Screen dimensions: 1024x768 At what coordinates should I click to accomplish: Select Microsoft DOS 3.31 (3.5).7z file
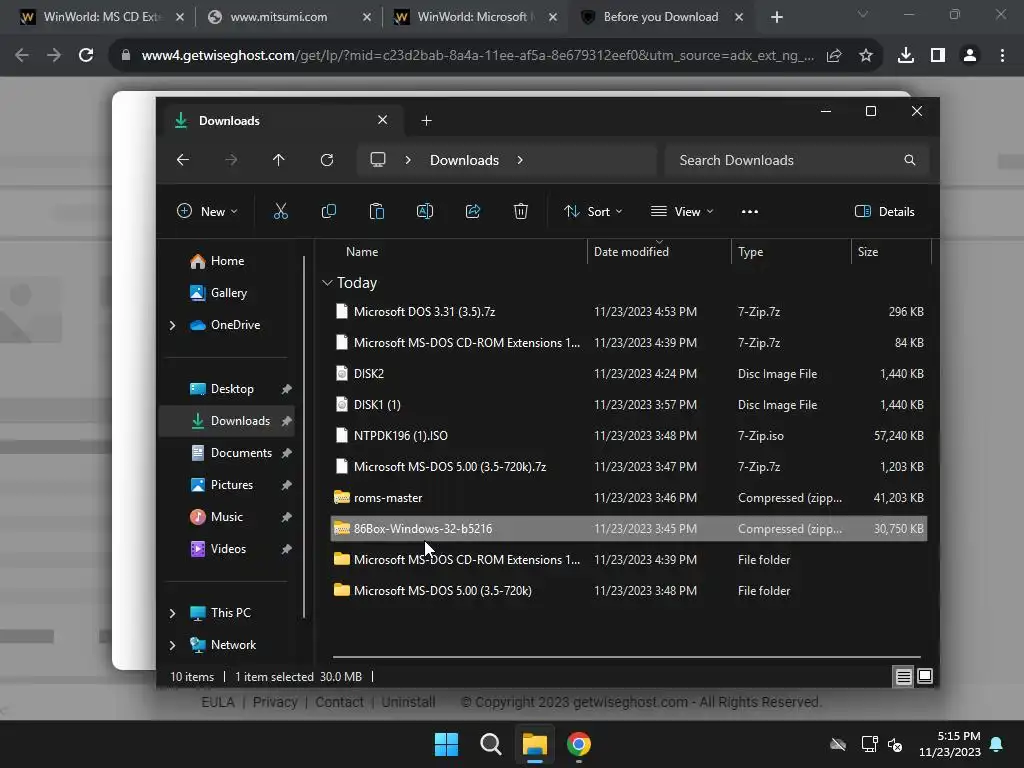pyautogui.click(x=629, y=312)
